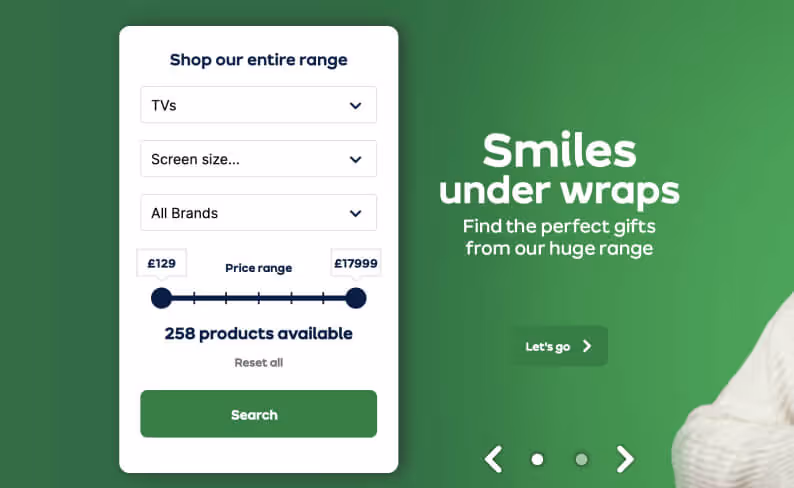794x488 pixels.
Task: Select the second carousel dot indicator
Action: pyautogui.click(x=581, y=459)
